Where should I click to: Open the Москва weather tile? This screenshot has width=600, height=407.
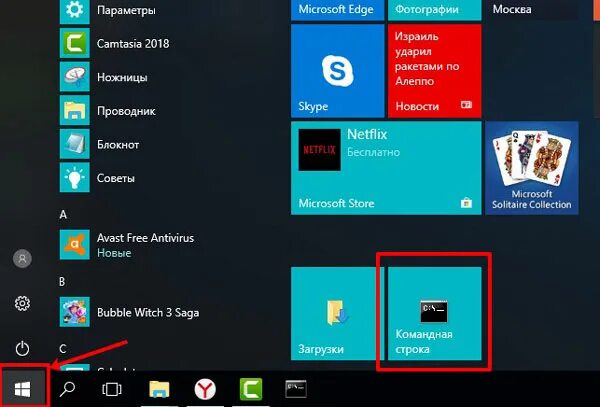point(532,10)
